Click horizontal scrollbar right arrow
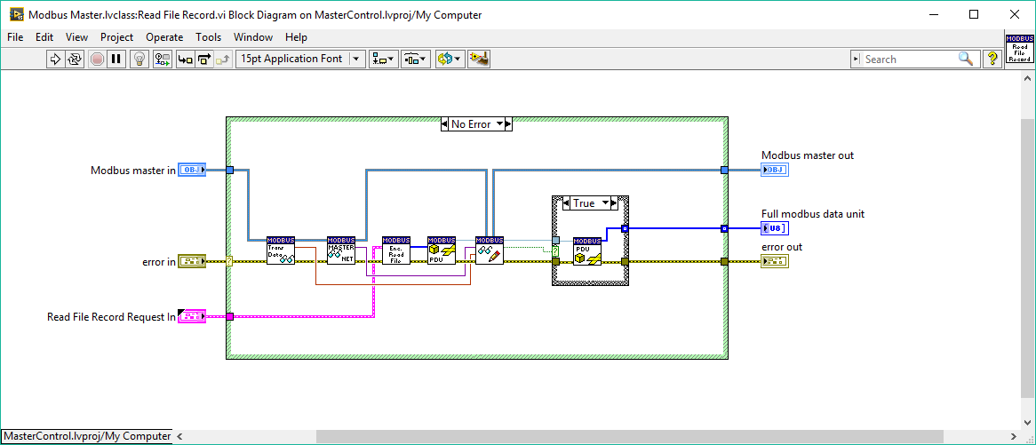Image resolution: width=1036 pixels, height=445 pixels. 1015,436
